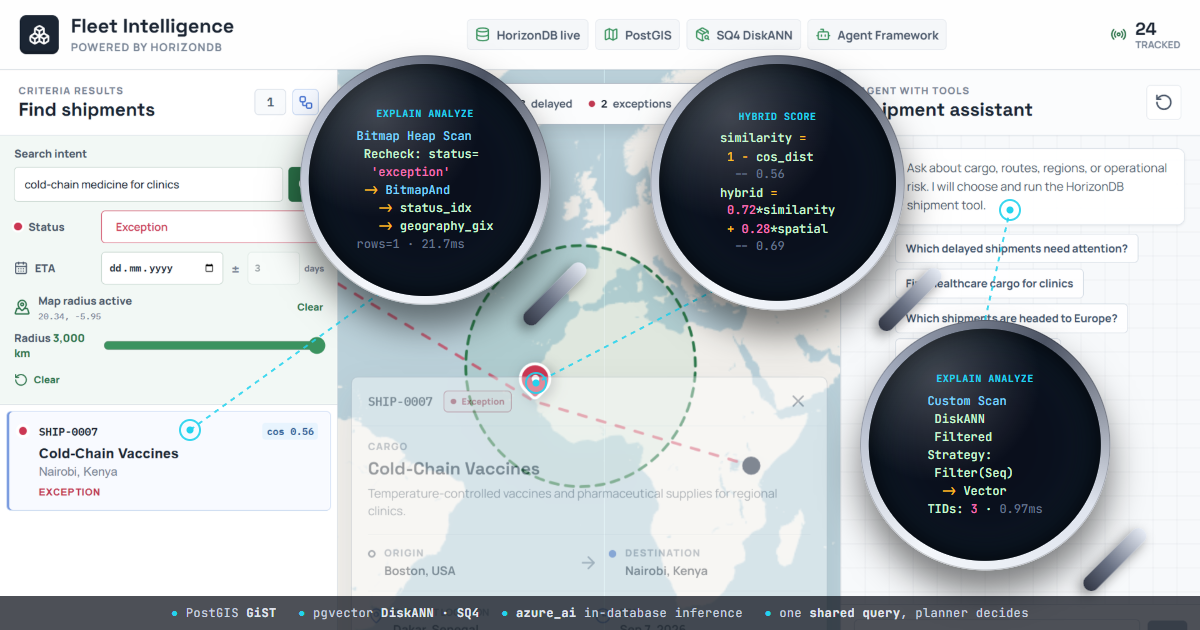Click the map radius pin icon
The width and height of the screenshot is (1200, 630).
tap(22, 307)
